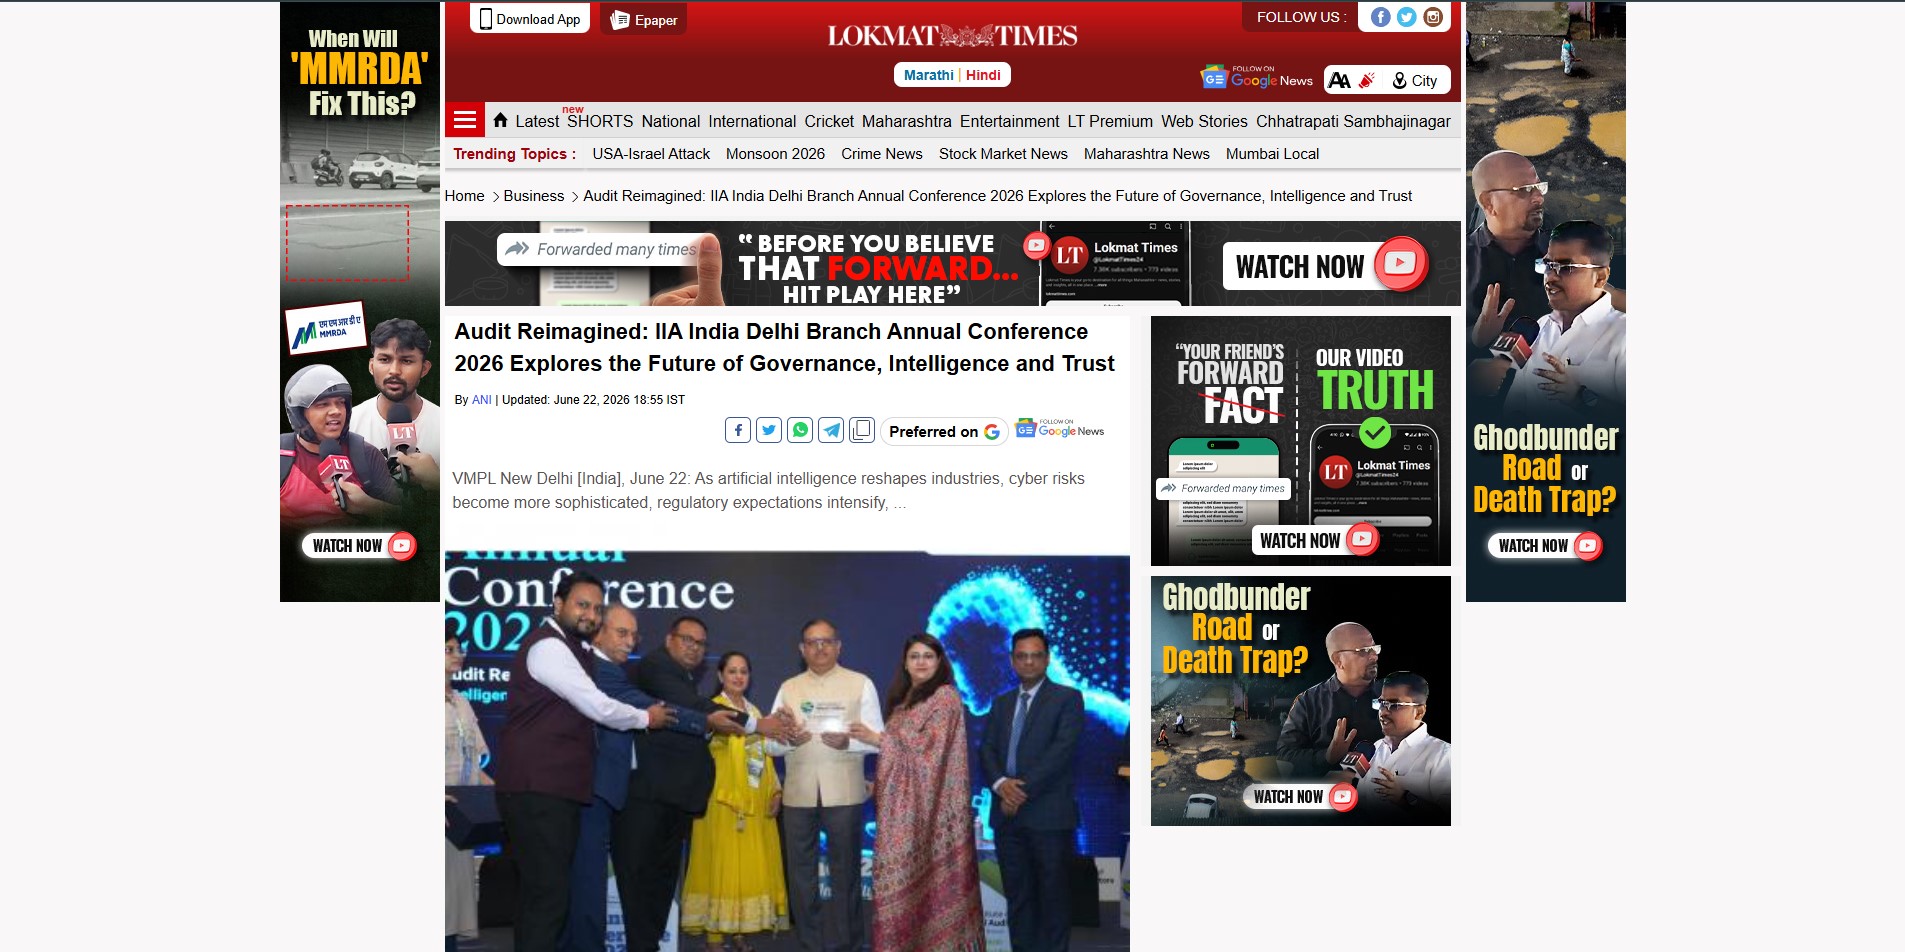Share article on Facebook
The image size is (1905, 952).
738,430
